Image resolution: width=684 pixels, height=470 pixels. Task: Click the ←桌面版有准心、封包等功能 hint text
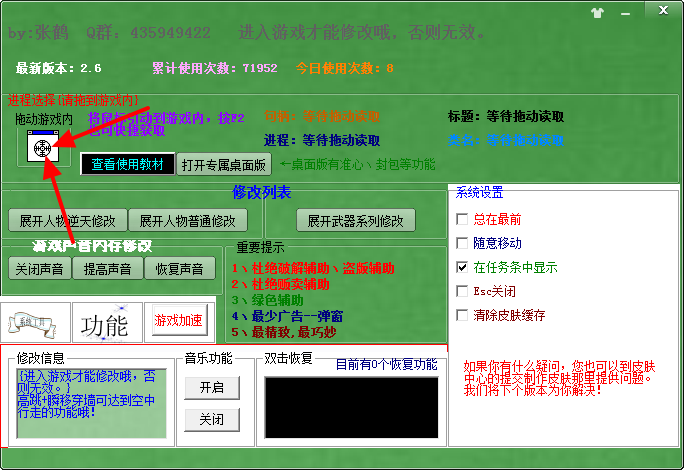tap(358, 165)
